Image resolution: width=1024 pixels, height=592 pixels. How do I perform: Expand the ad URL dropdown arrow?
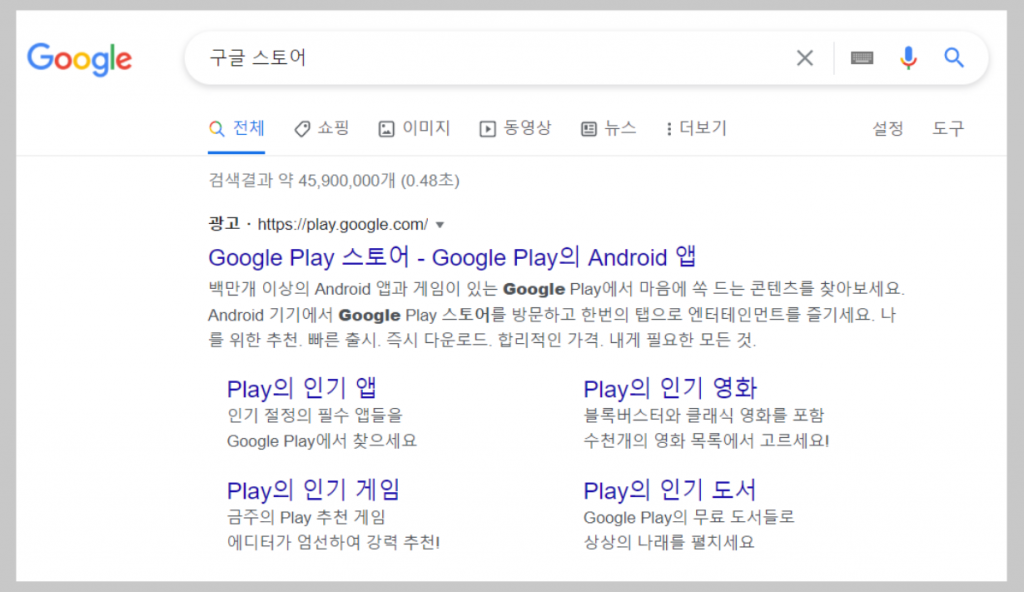click(x=440, y=225)
